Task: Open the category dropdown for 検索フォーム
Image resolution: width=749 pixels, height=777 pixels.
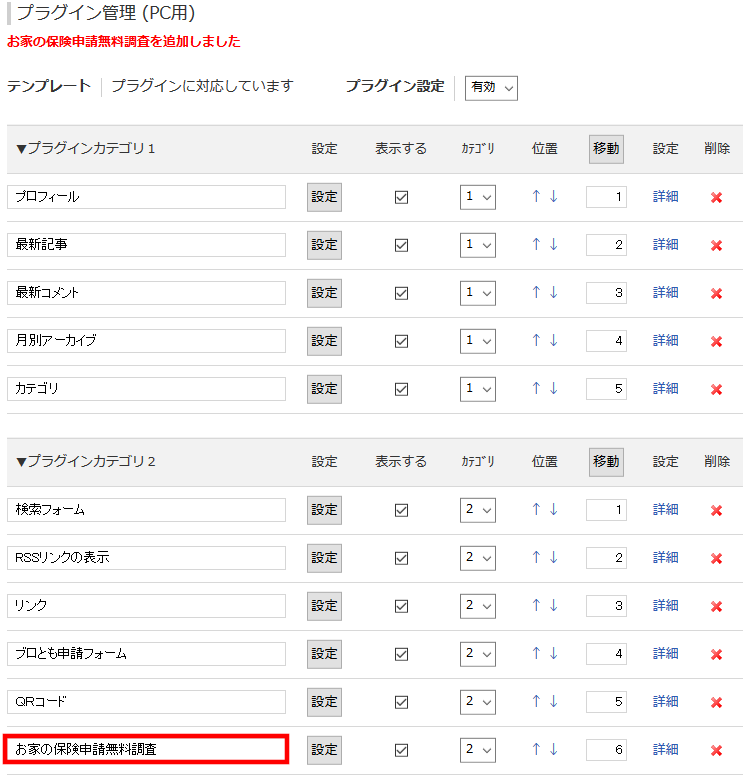Action: tap(478, 510)
